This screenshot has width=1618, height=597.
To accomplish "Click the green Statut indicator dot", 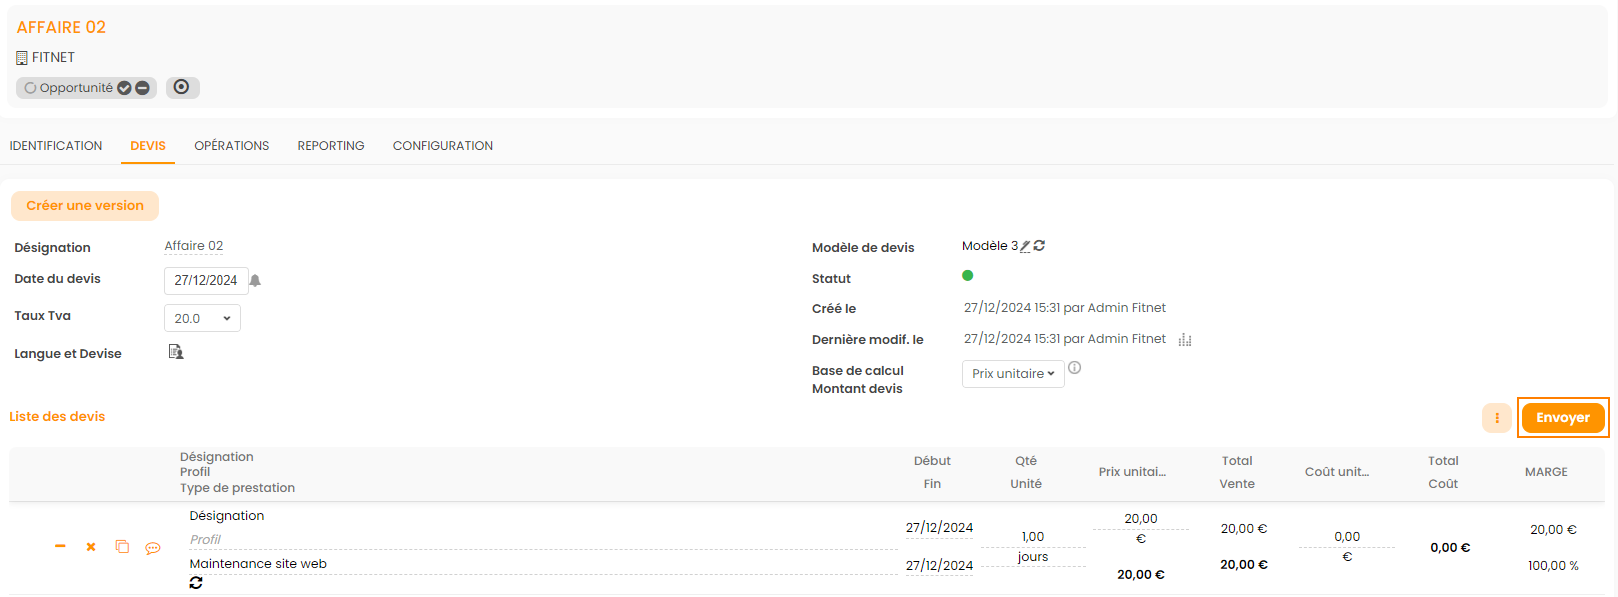I will 968,276.
